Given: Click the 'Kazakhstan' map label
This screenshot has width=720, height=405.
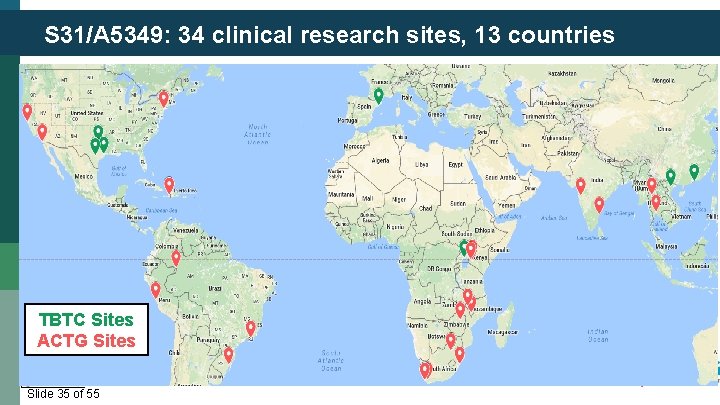Looking at the screenshot, I should tap(562, 73).
